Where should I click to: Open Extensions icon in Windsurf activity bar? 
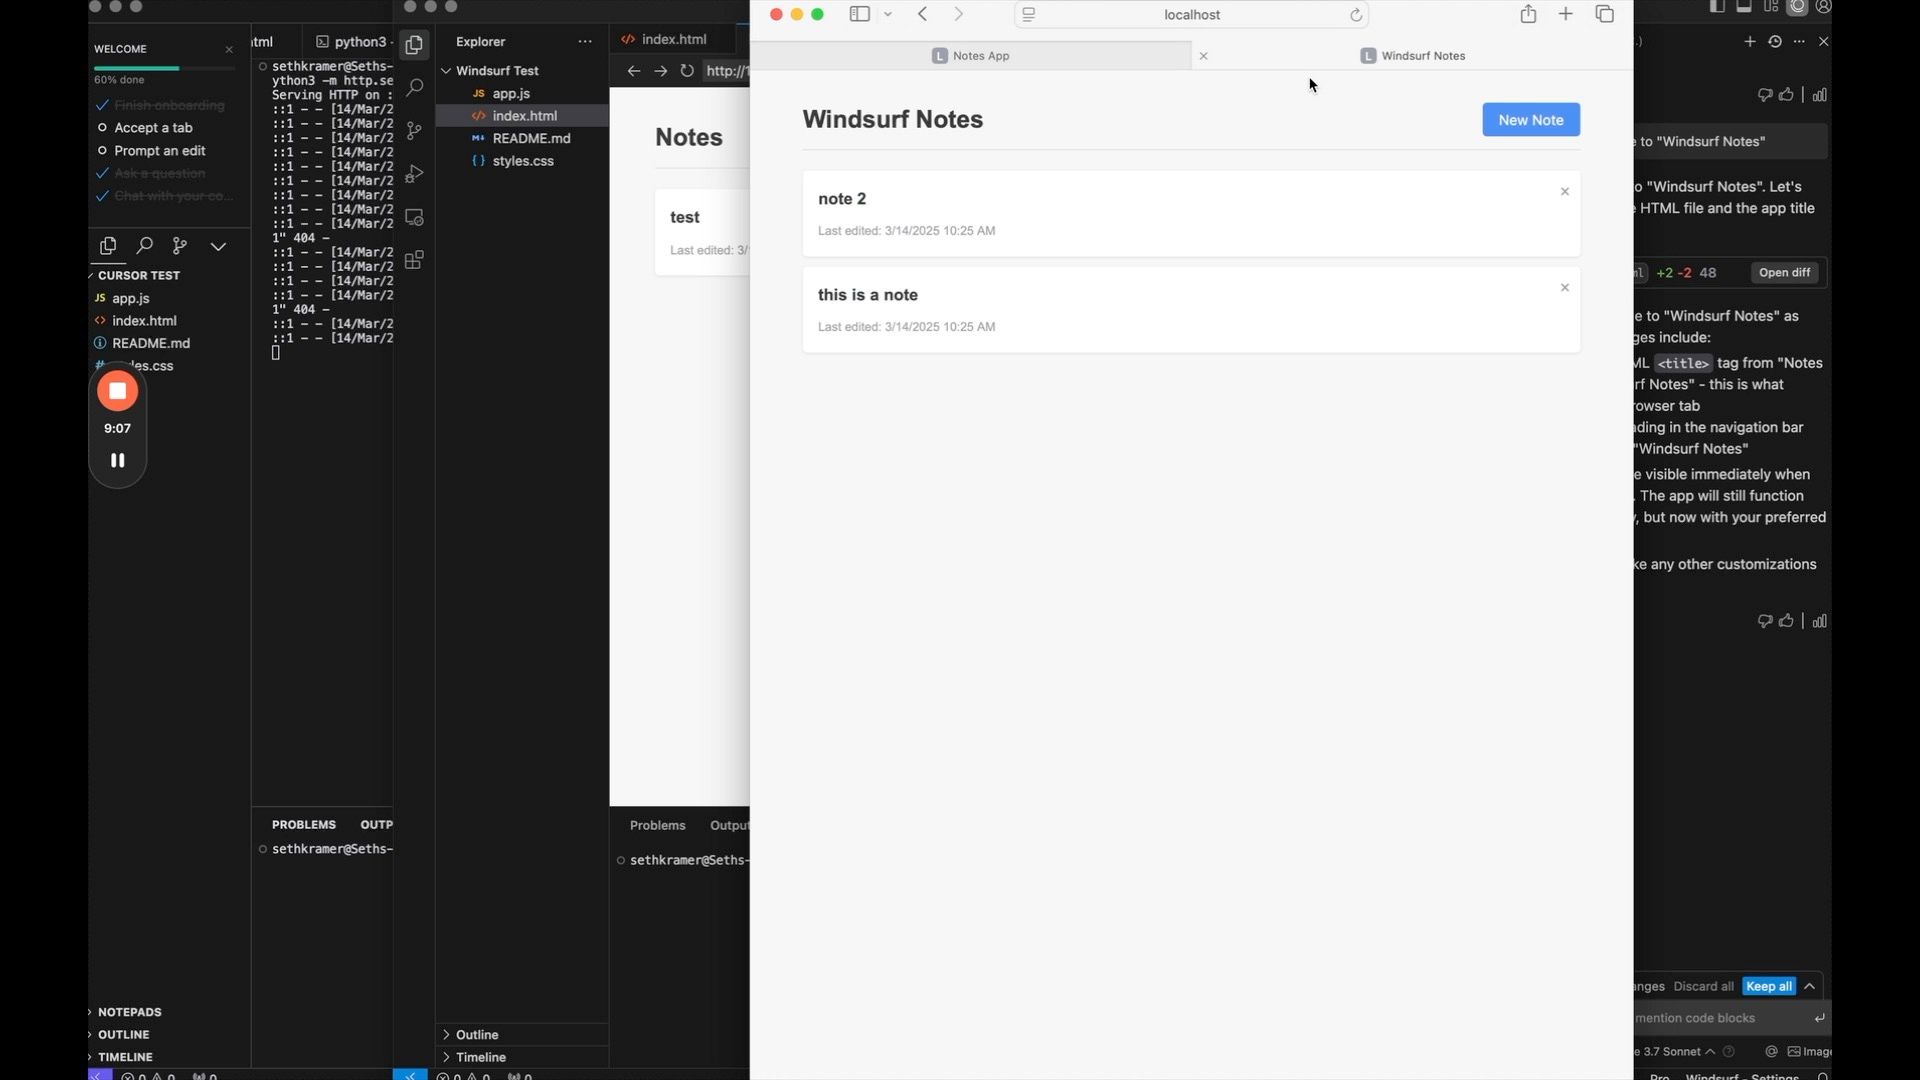[x=414, y=260]
